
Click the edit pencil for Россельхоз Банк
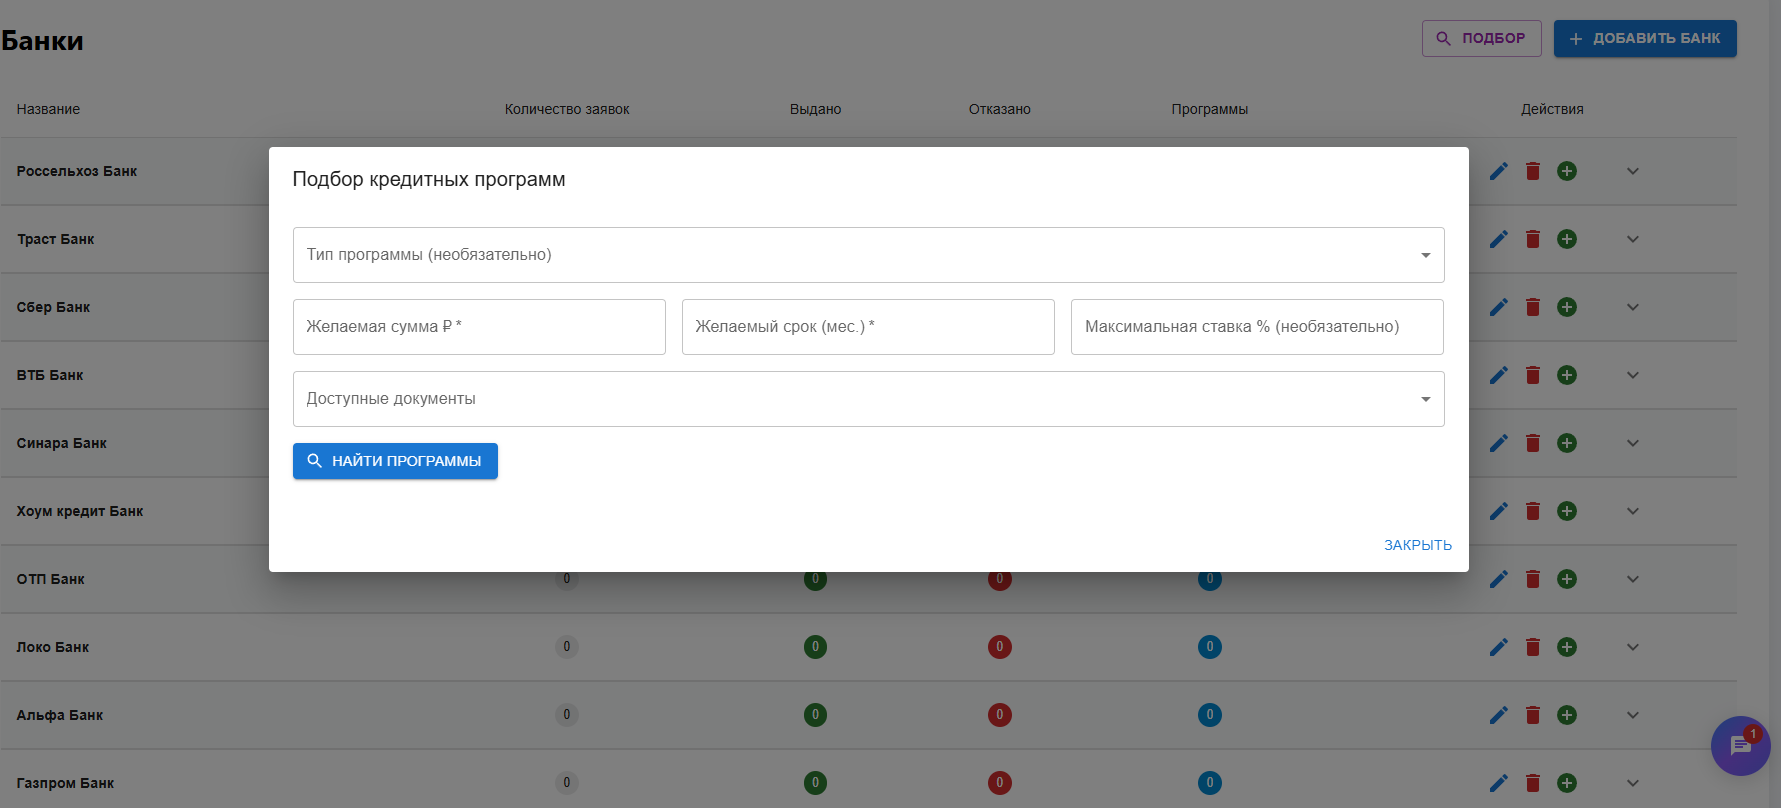[1498, 171]
